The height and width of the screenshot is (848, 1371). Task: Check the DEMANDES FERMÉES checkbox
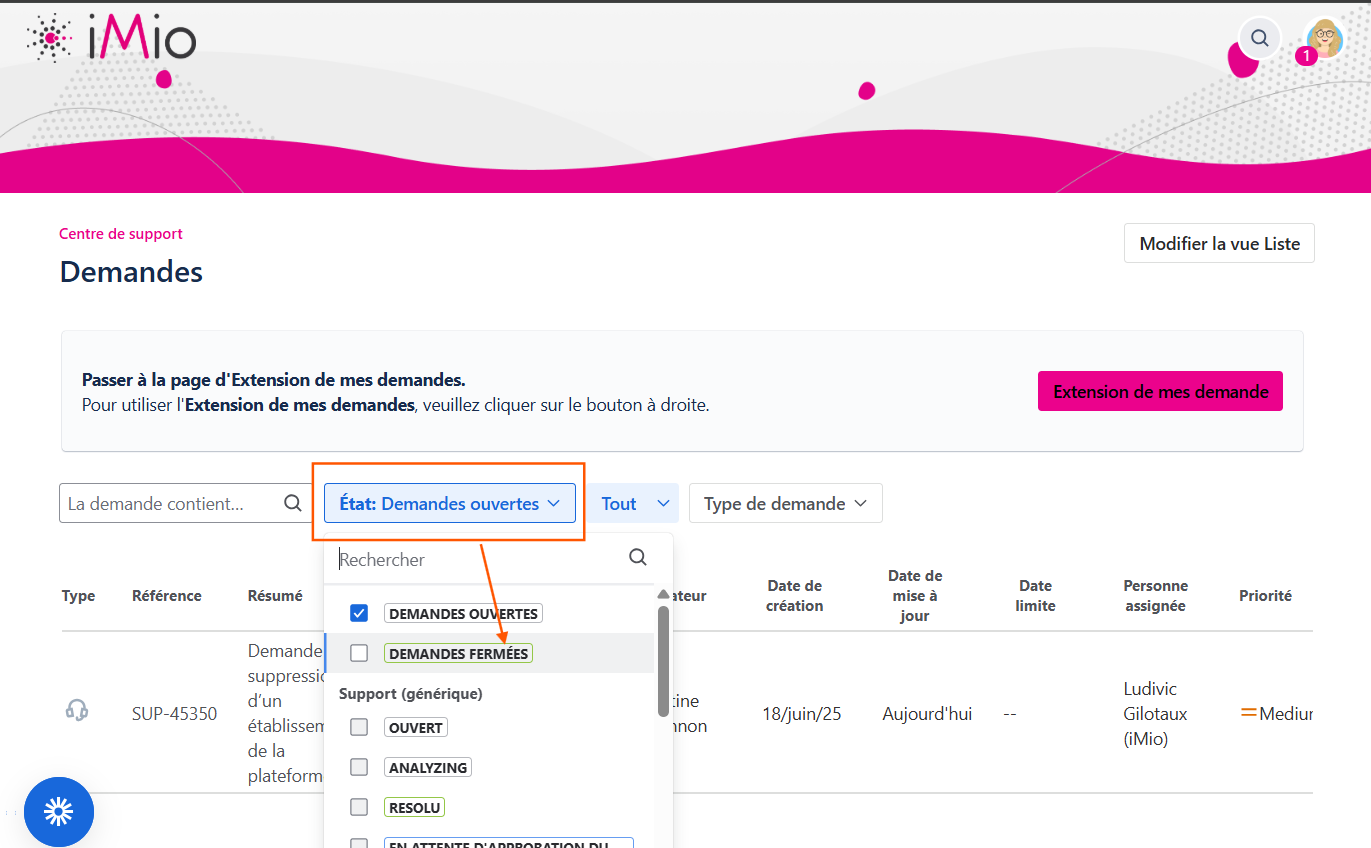coord(360,653)
